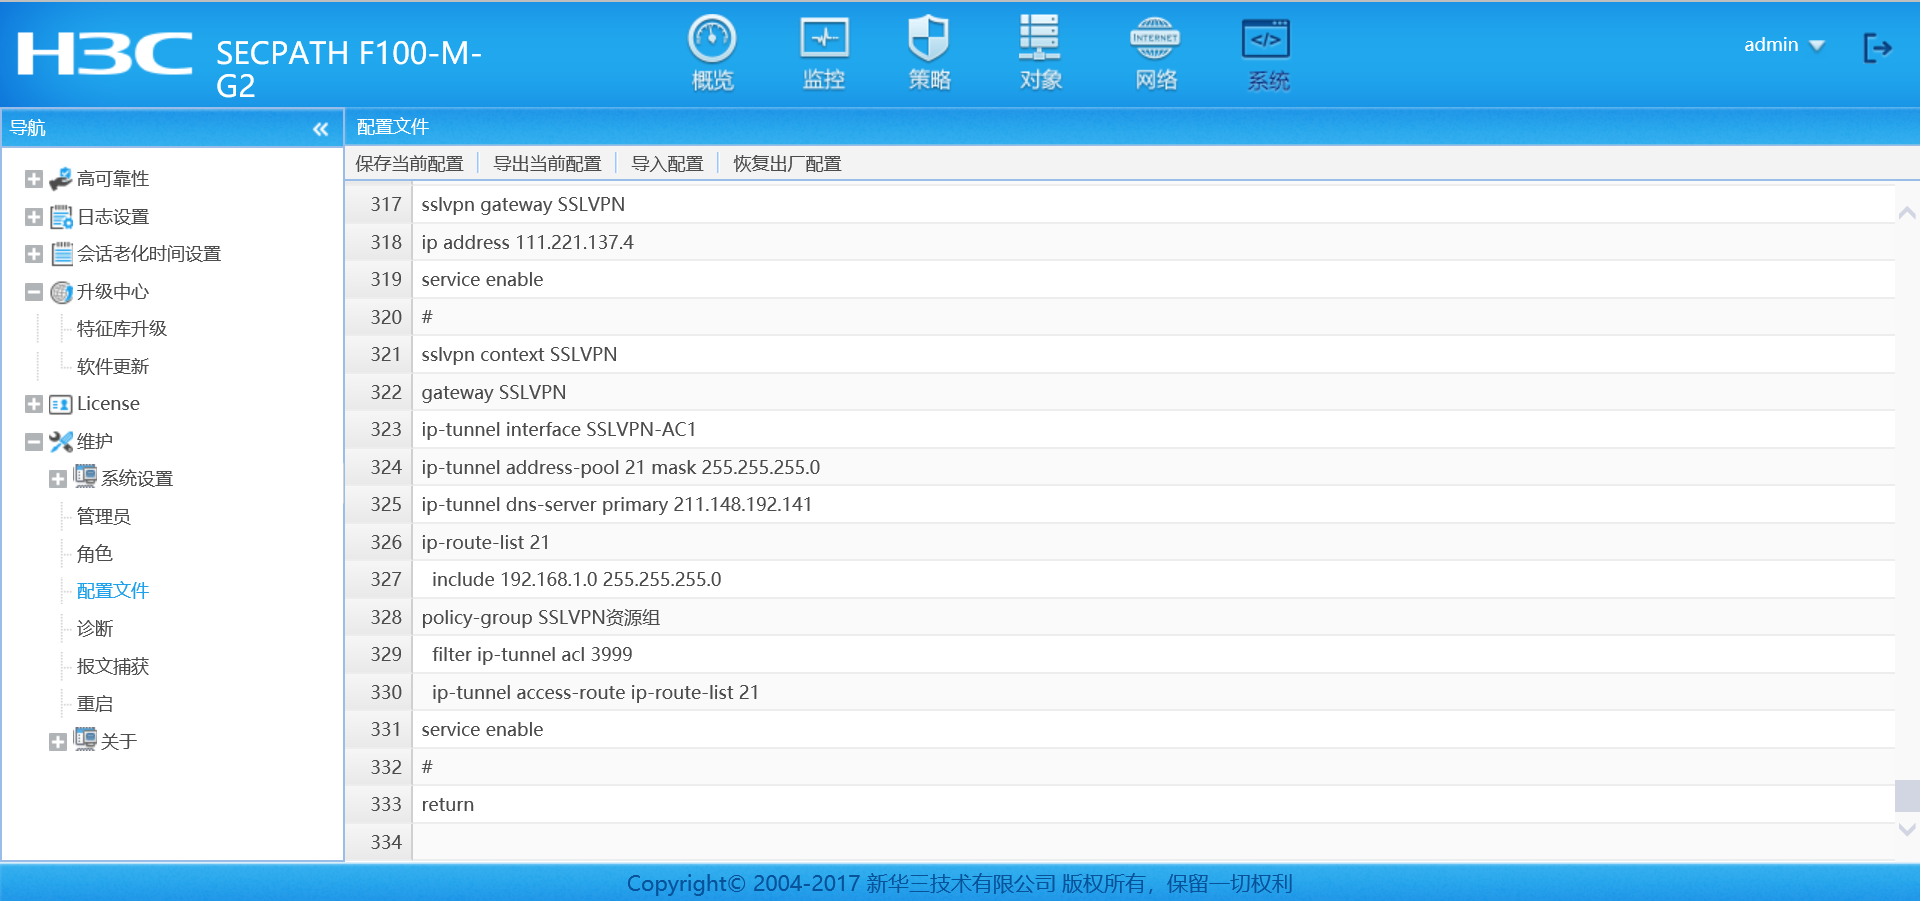Click the 系统设置 monitor icon
Image resolution: width=1920 pixels, height=901 pixels.
pyautogui.click(x=85, y=477)
